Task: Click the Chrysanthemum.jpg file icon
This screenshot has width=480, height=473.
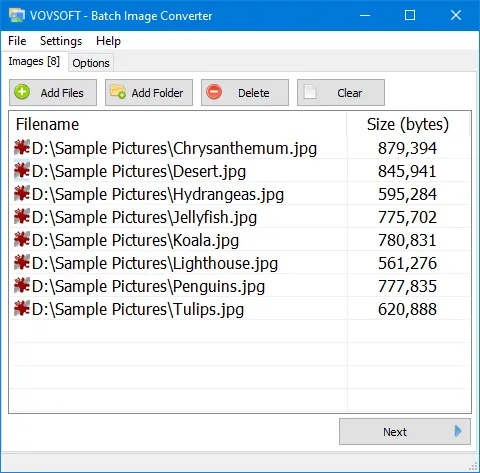Action: coord(22,148)
